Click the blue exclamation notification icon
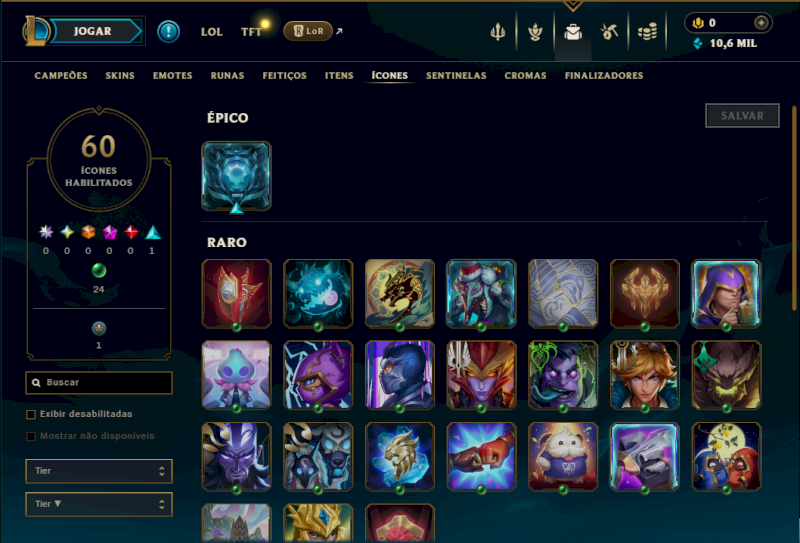 (168, 32)
